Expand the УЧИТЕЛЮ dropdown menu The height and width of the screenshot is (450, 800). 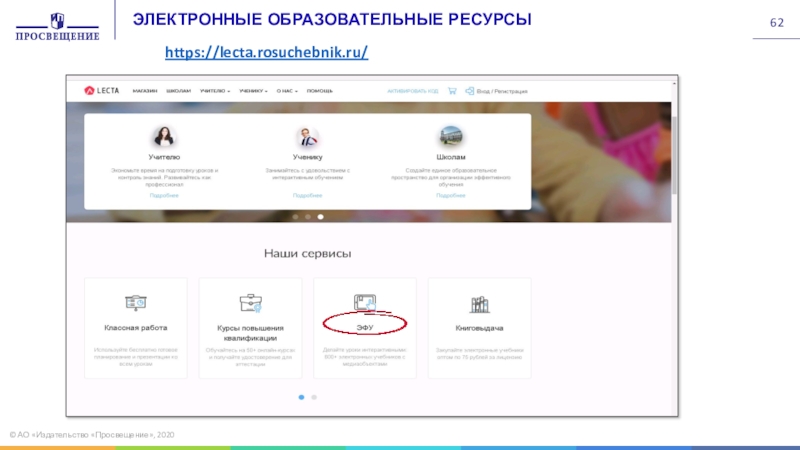[215, 91]
